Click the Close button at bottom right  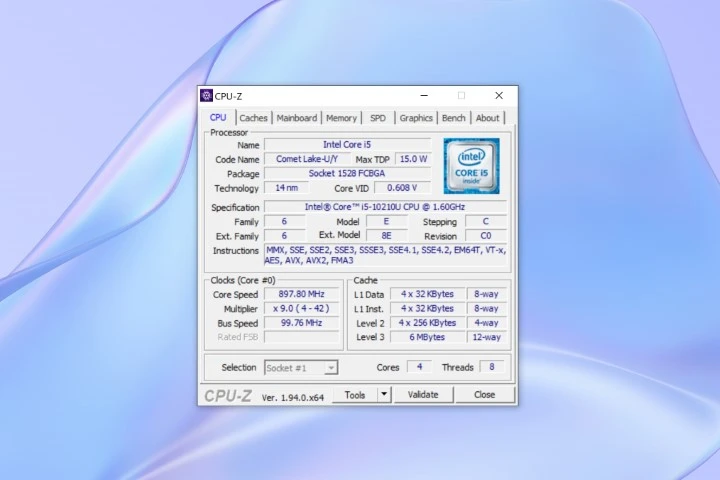(484, 394)
